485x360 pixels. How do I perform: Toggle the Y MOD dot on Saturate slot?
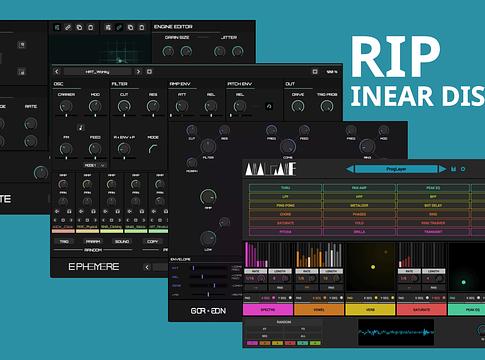click(x=444, y=298)
